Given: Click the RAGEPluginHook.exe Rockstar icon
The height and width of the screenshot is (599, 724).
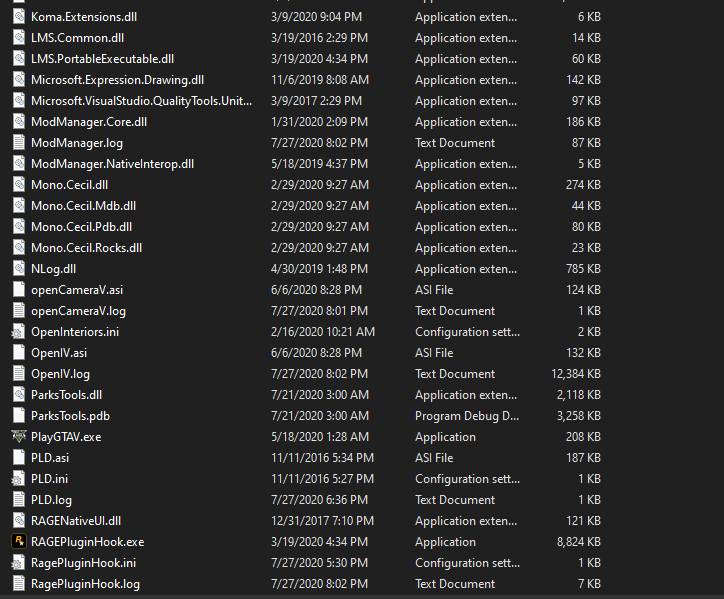Looking at the screenshot, I should point(19,542).
